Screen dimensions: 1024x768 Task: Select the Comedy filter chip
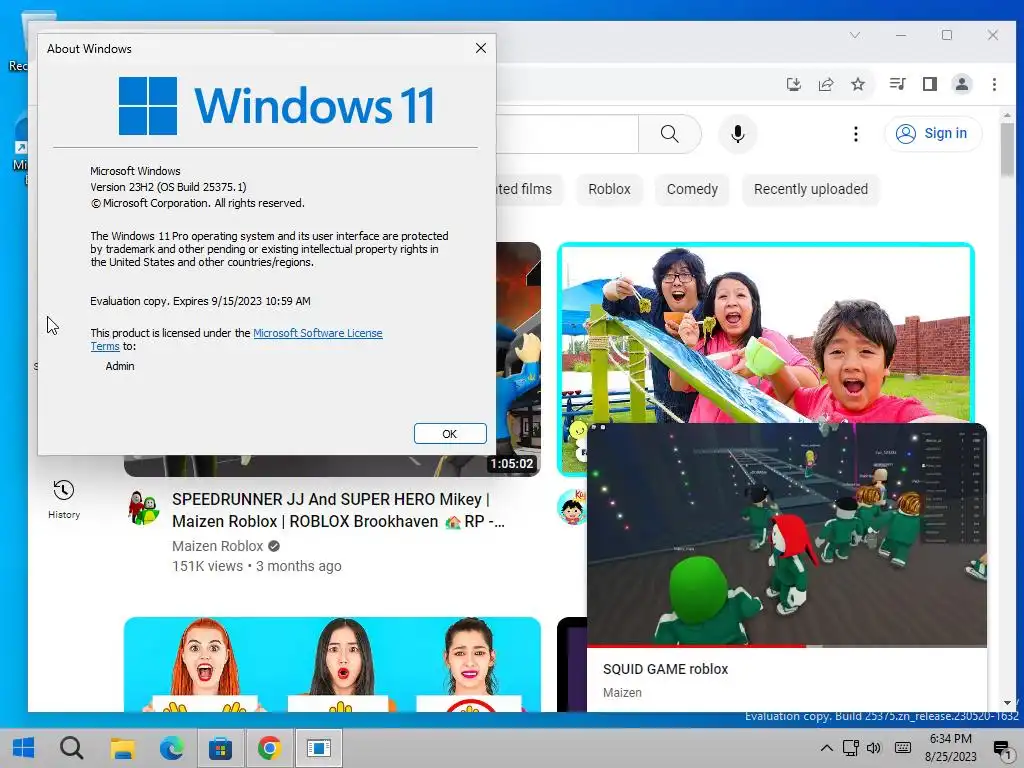click(x=692, y=189)
